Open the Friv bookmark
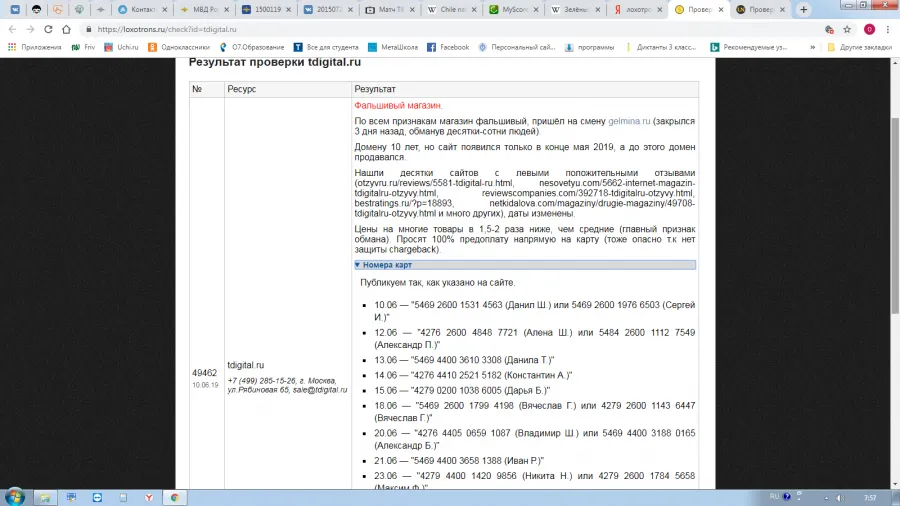The image size is (900, 506). pos(83,47)
